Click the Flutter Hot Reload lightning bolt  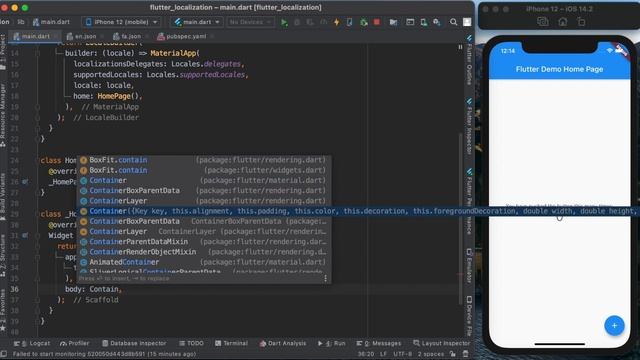point(337,22)
